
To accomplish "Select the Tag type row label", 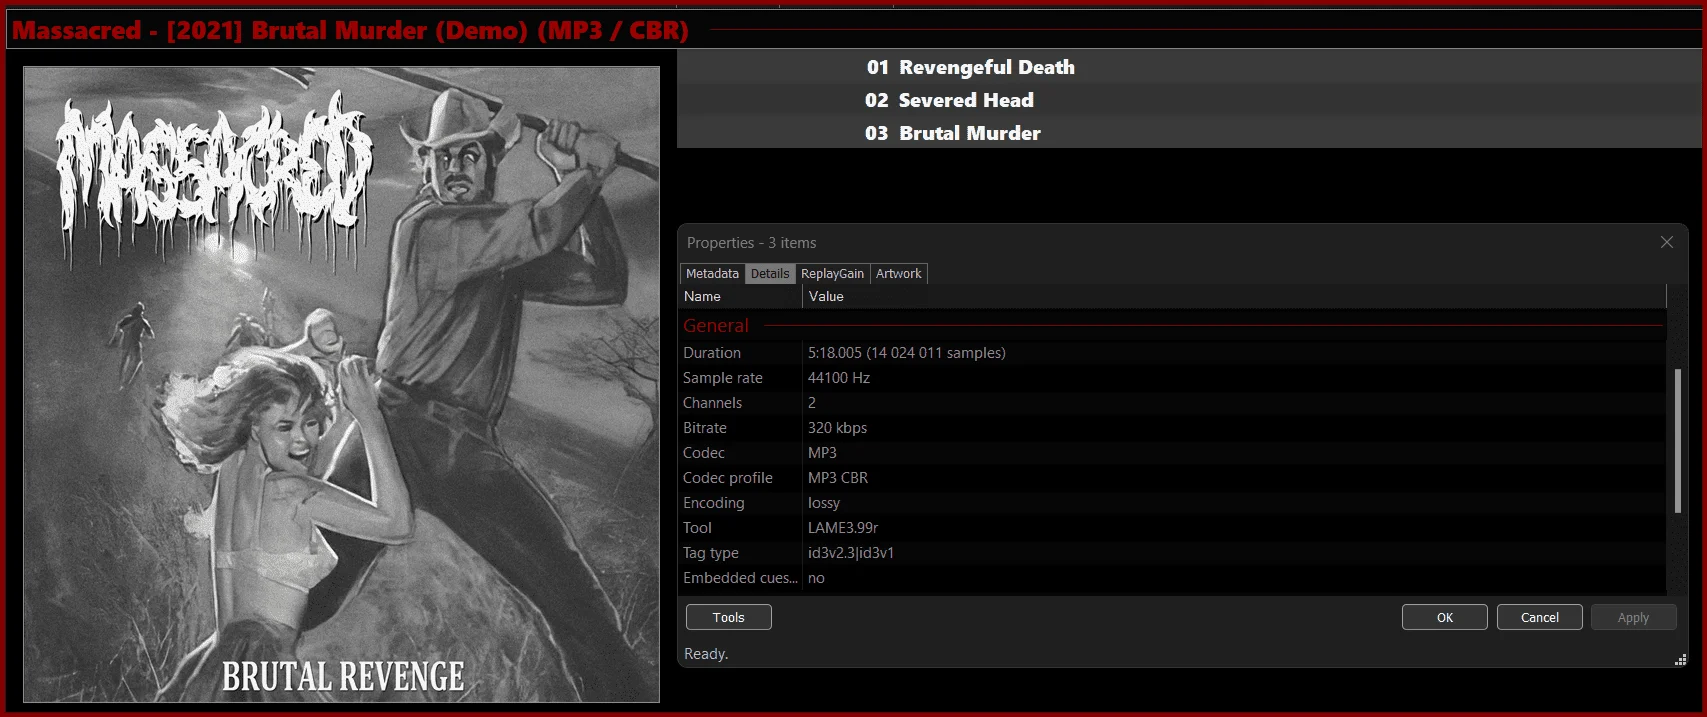I will click(x=711, y=553).
